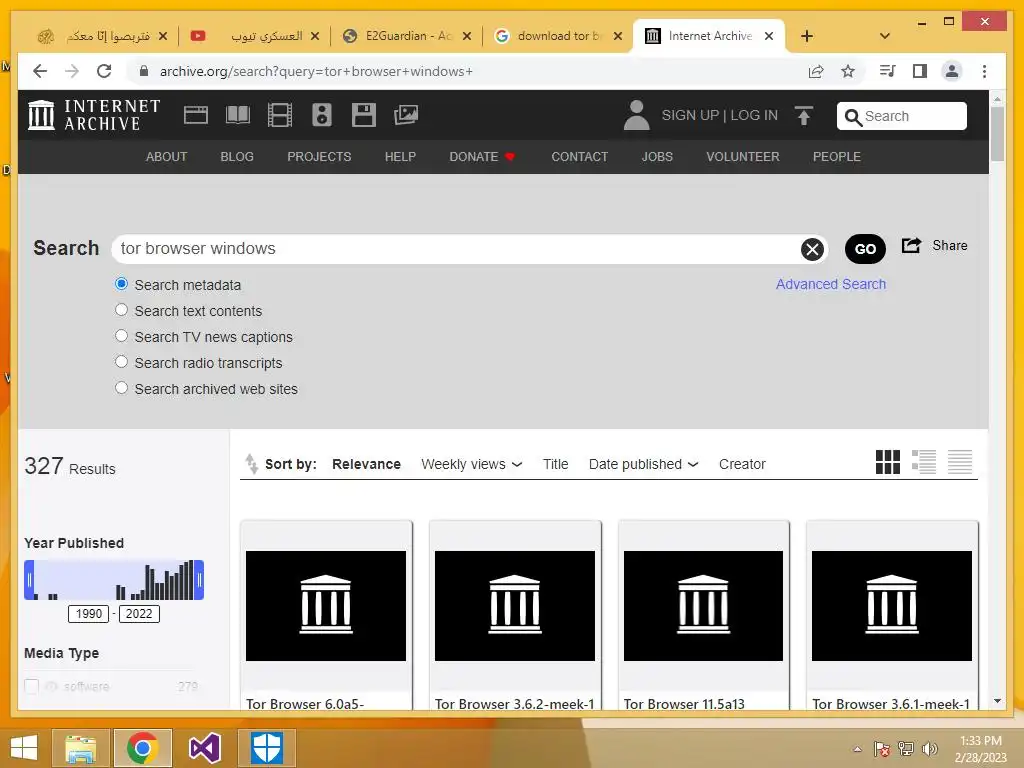Click the Windows Start button
This screenshot has width=1024, height=768.
tap(24, 748)
